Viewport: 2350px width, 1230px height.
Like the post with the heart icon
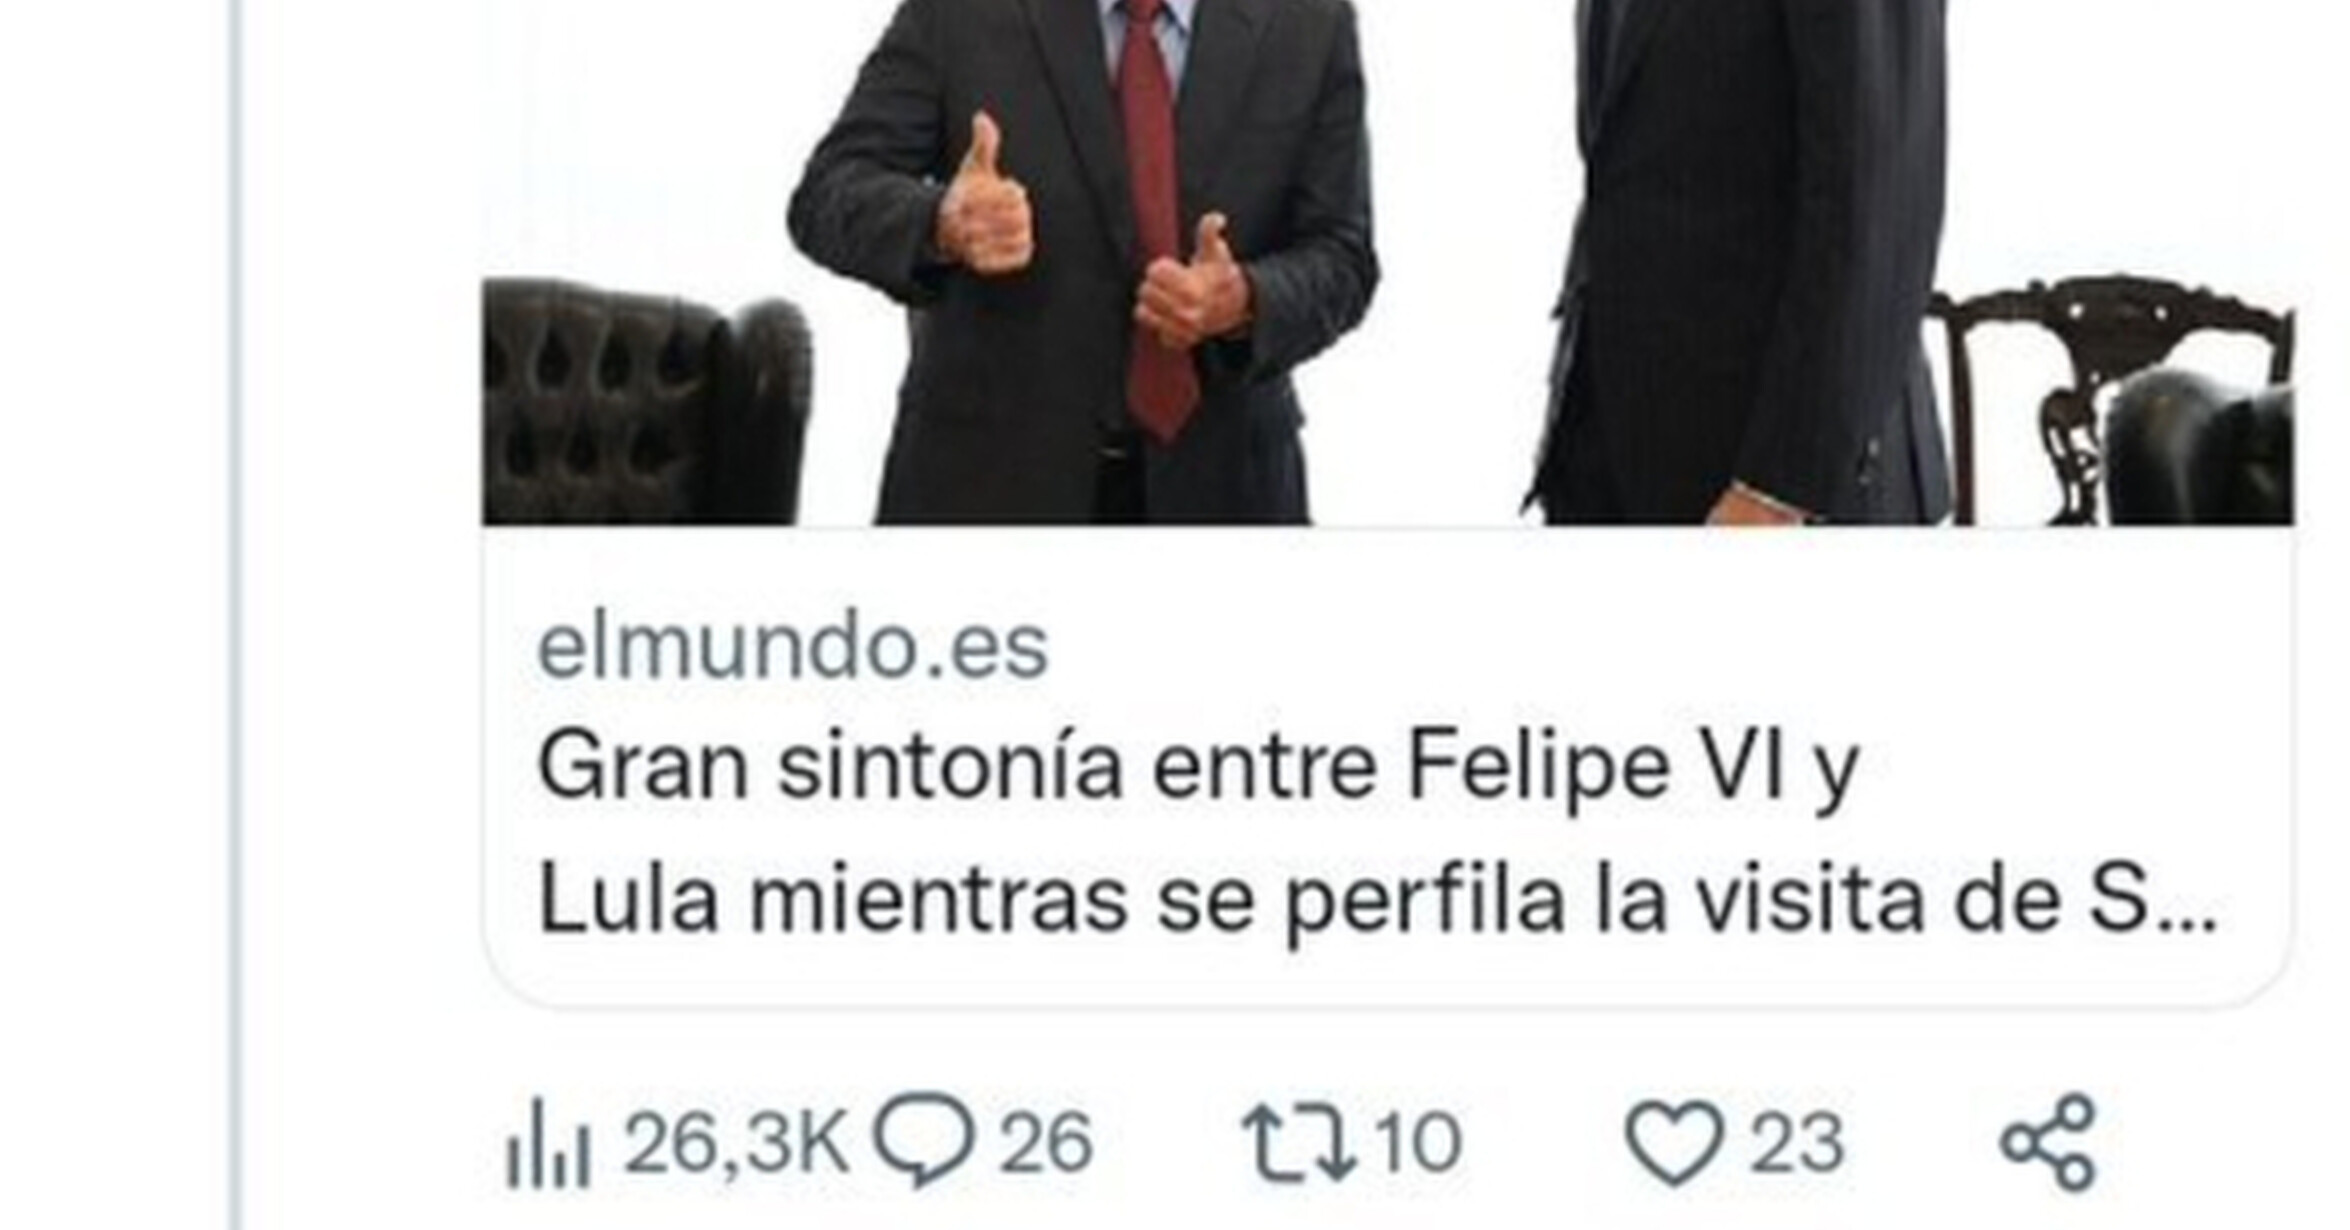[x=1675, y=1143]
